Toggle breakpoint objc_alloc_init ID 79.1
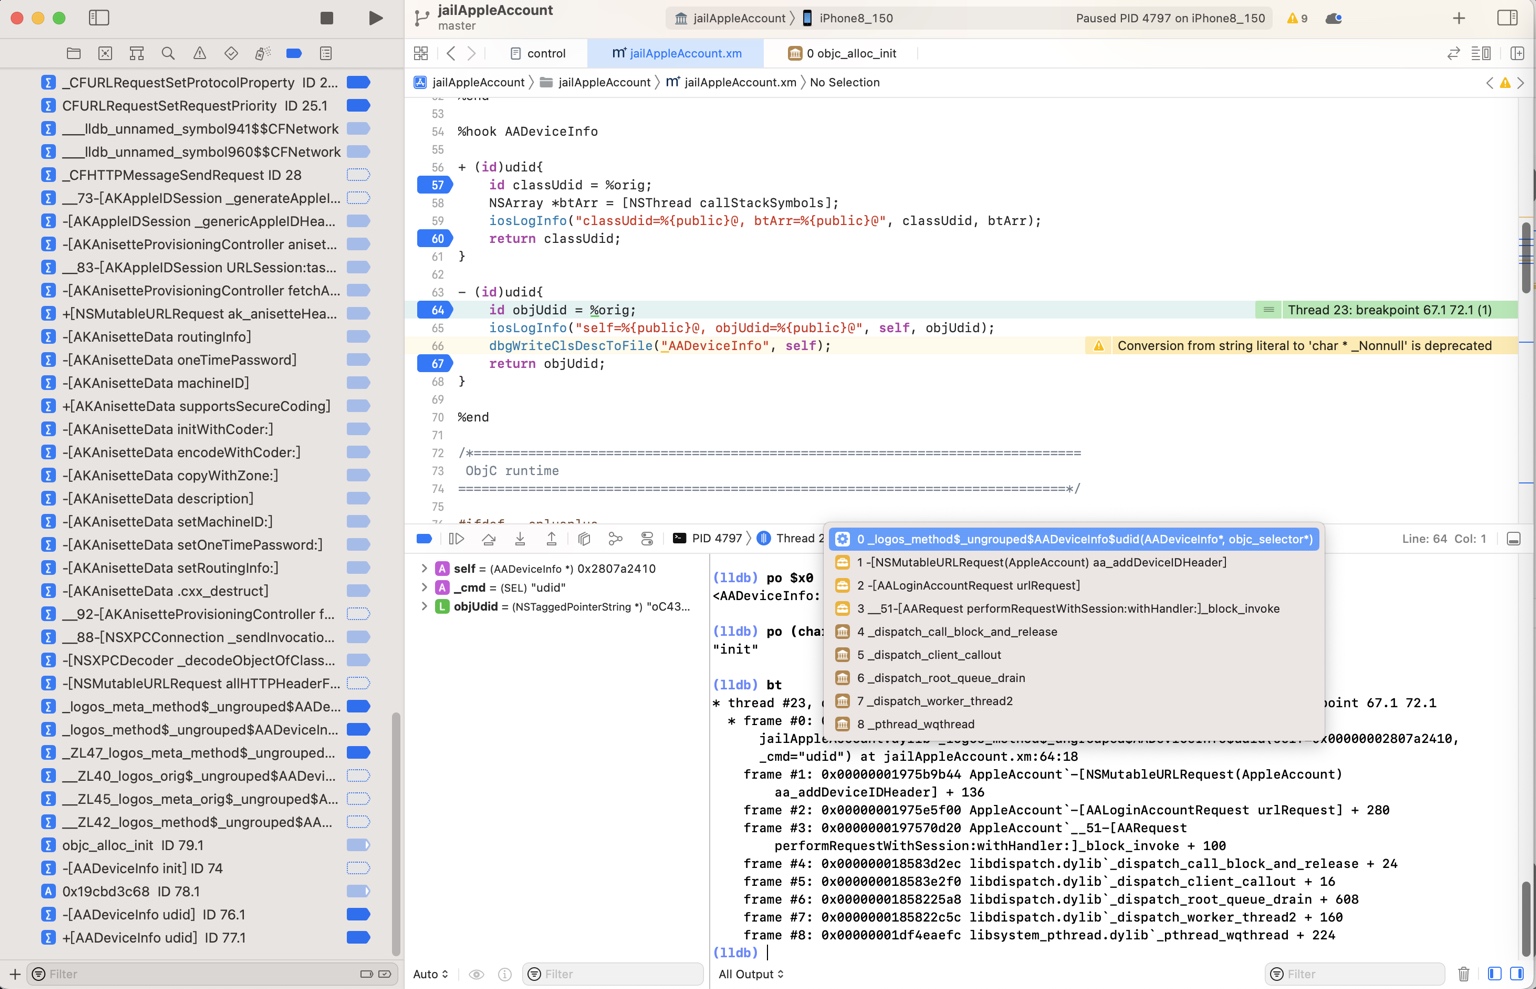The width and height of the screenshot is (1536, 989). pos(358,845)
